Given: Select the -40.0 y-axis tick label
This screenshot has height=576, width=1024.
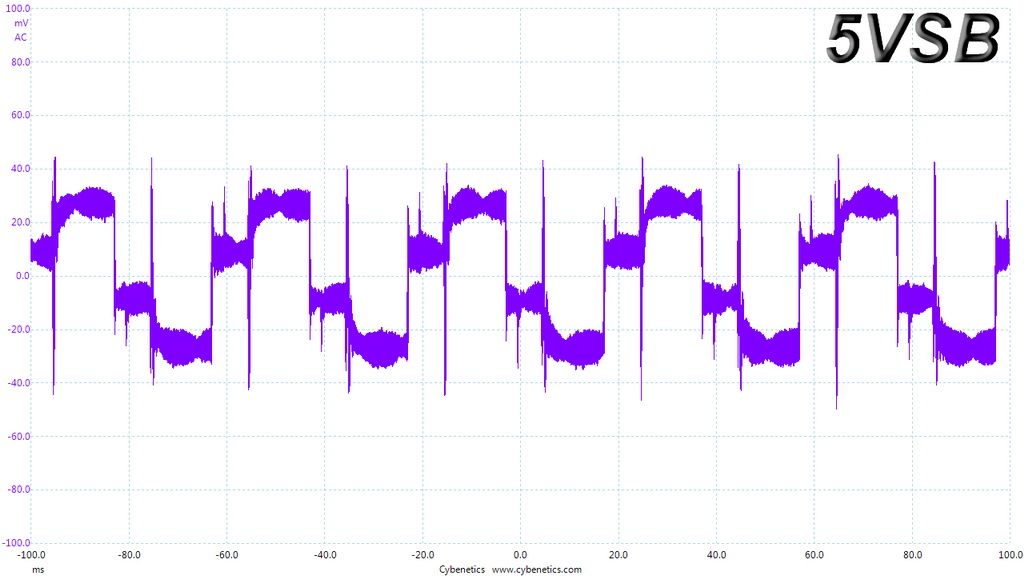Looking at the screenshot, I should [x=19, y=383].
